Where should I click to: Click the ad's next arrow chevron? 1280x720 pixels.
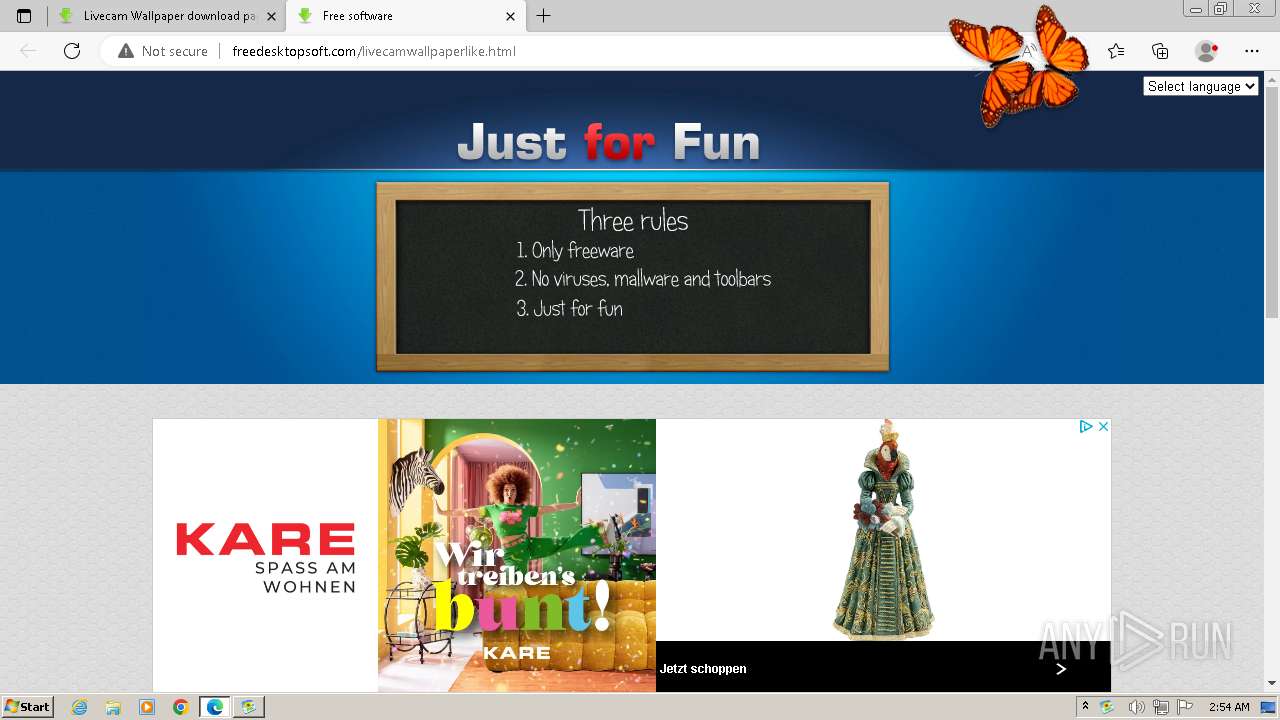coord(1061,668)
